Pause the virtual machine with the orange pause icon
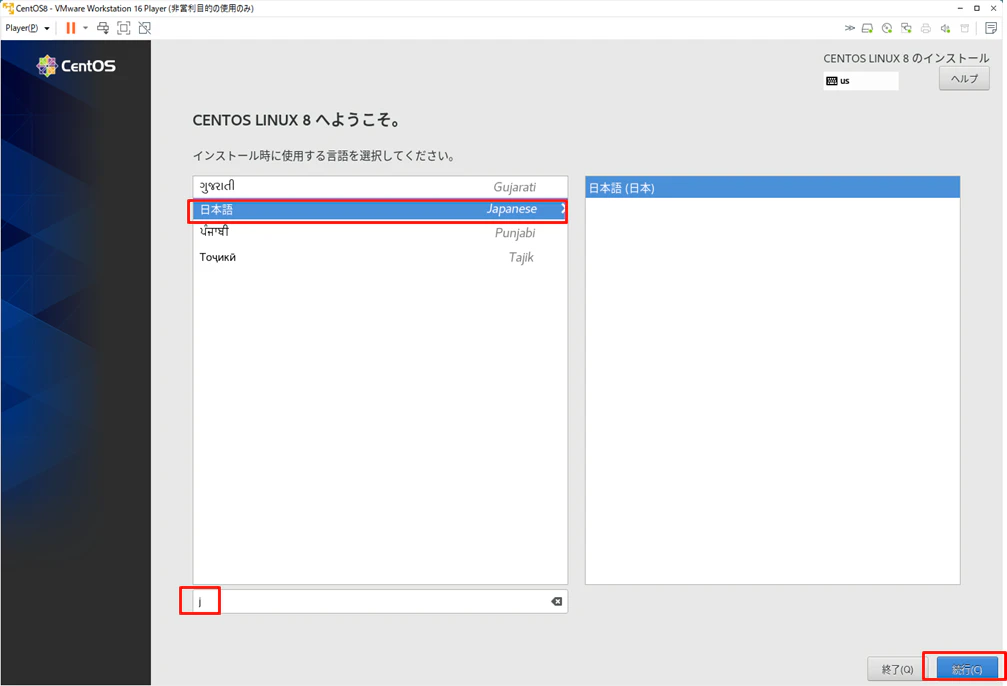1007x686 pixels. click(x=71, y=28)
